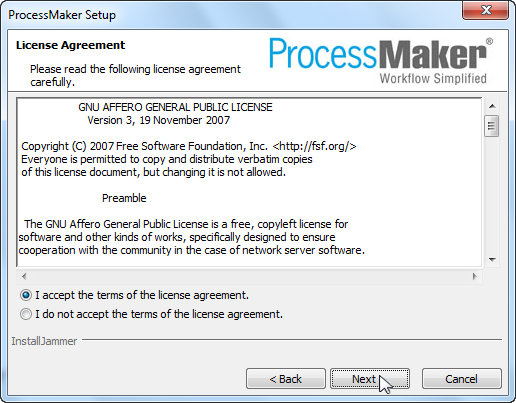The height and width of the screenshot is (403, 516).
Task: Click the fsf.org URL in license text
Action: coord(314,146)
